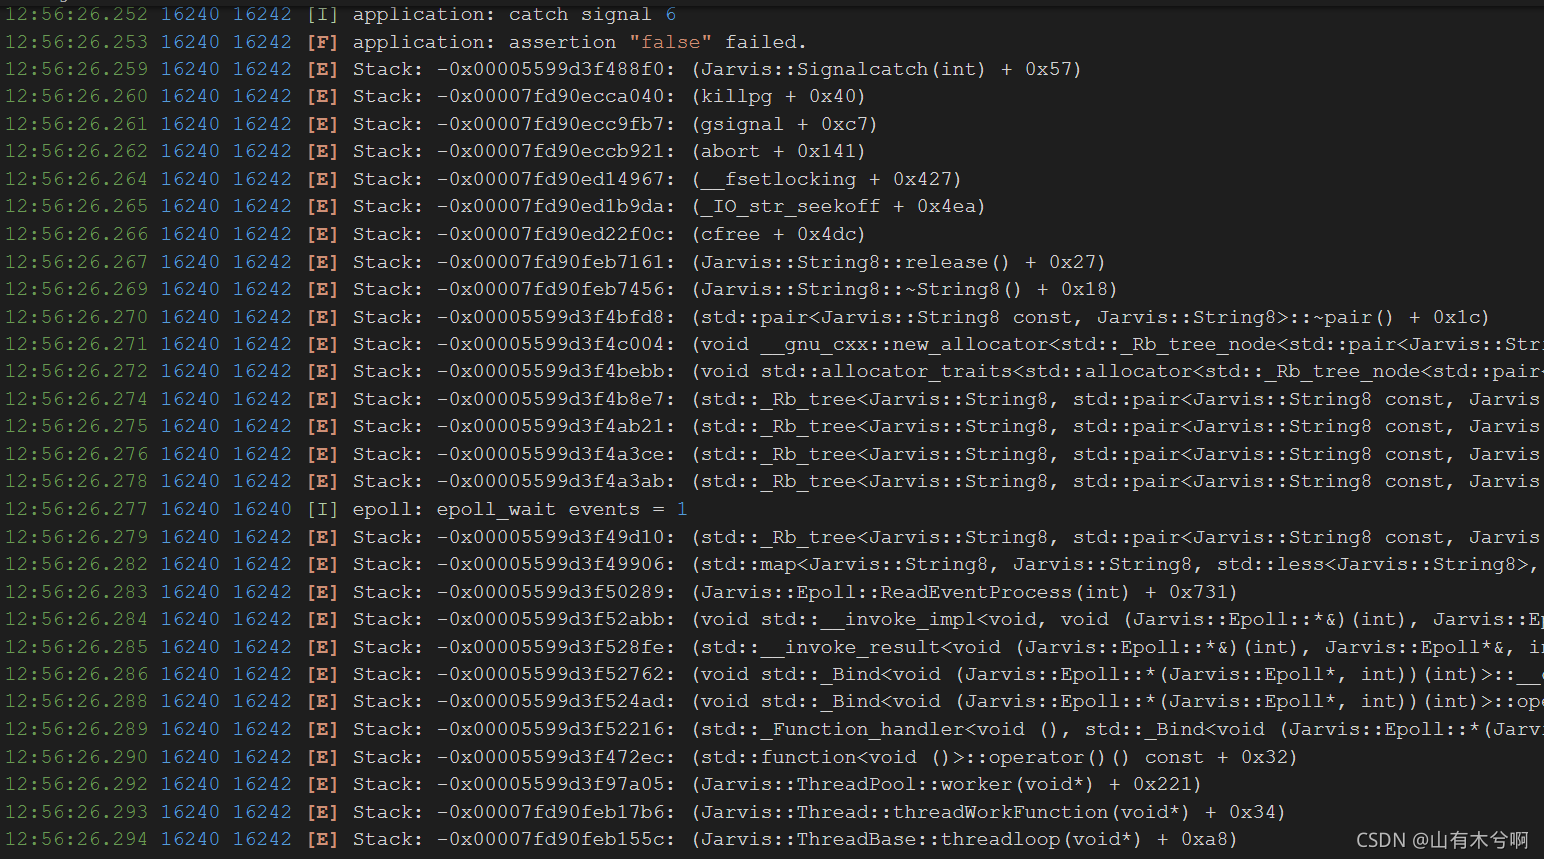Click the std::_Function_handler<void stack line
1544x859 pixels.
tap(772, 729)
